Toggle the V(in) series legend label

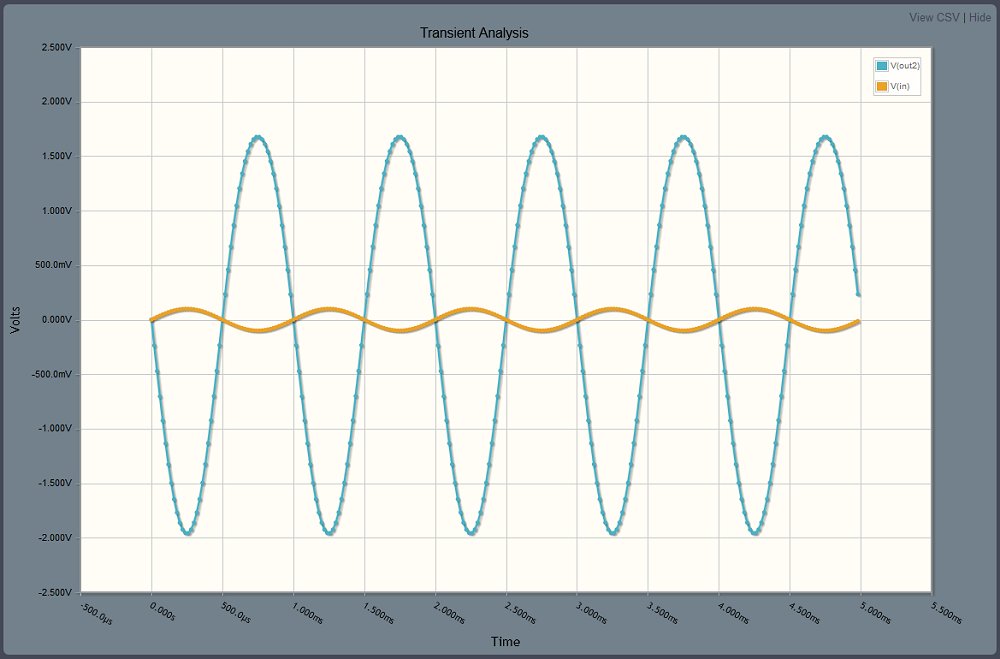click(x=900, y=87)
